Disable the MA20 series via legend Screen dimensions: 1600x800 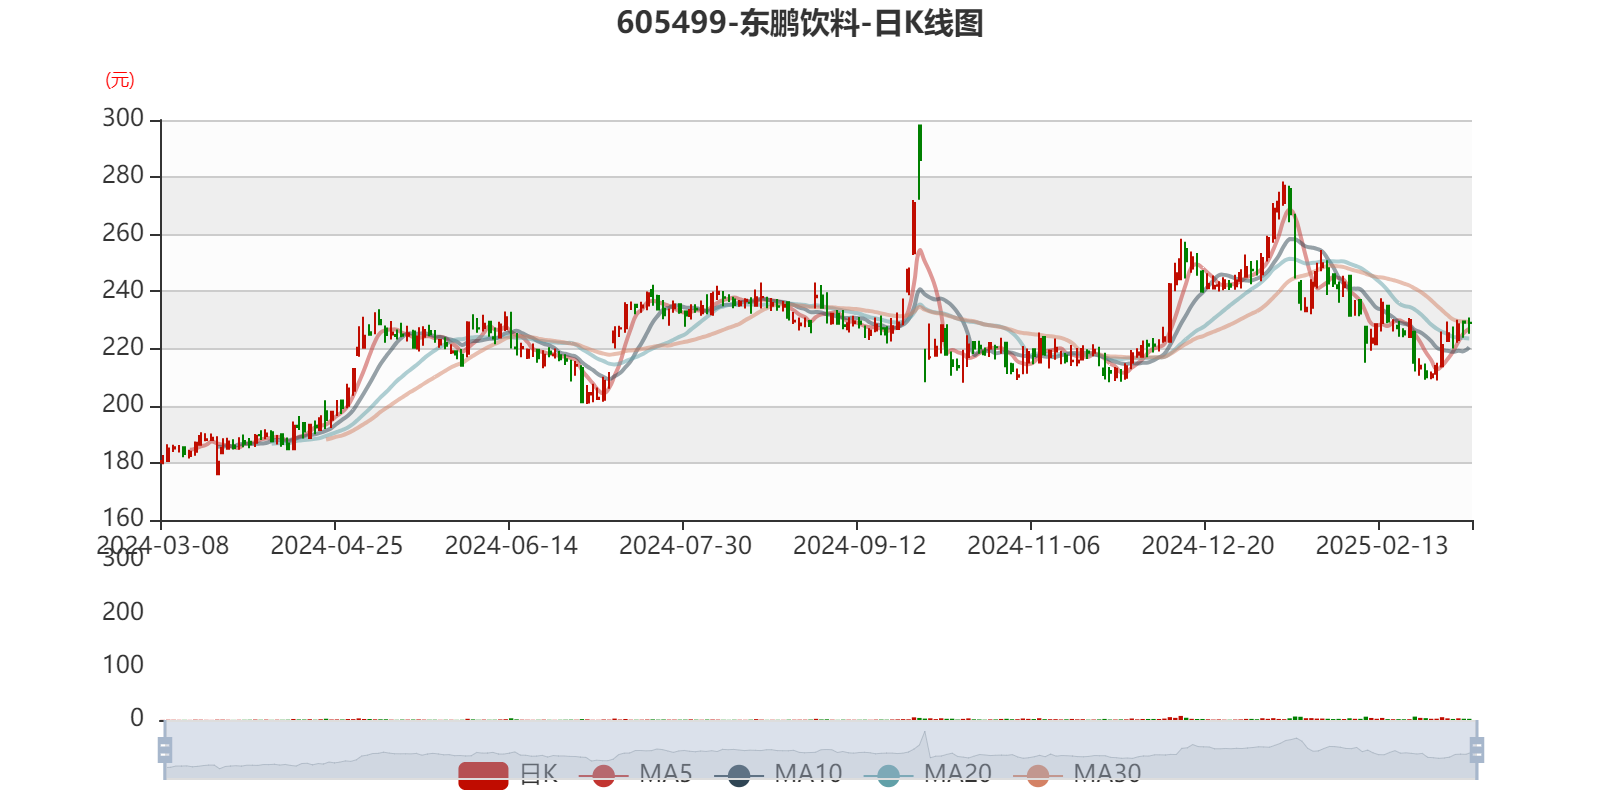[x=928, y=775]
